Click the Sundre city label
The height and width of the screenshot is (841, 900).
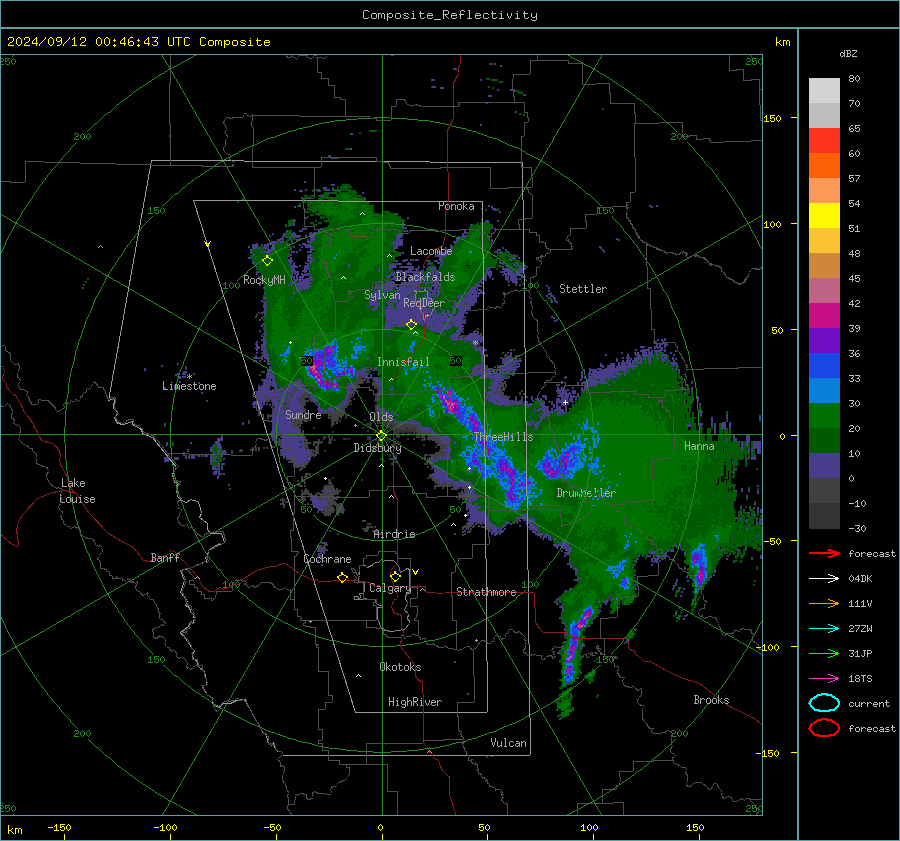click(x=304, y=415)
